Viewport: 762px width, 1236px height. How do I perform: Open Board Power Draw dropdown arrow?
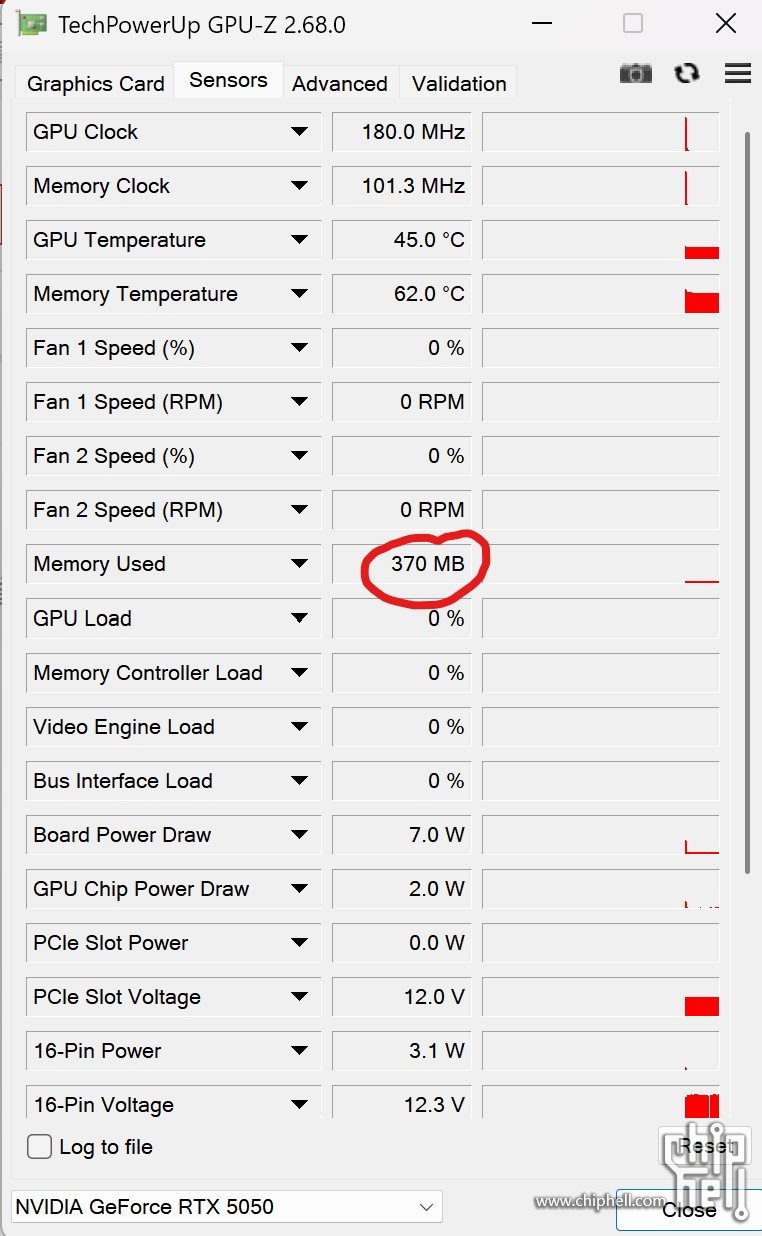click(x=299, y=835)
